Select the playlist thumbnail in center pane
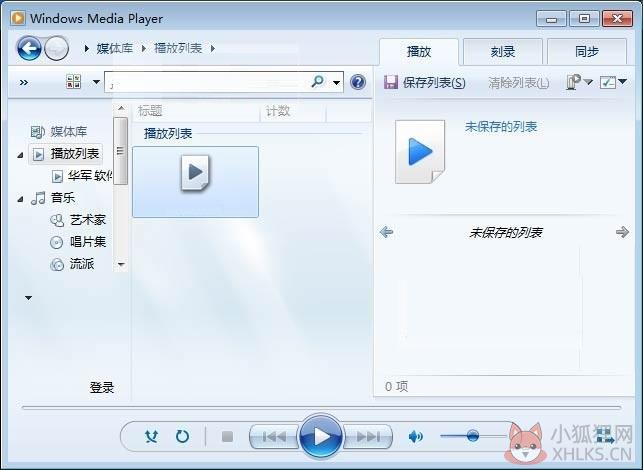Viewport: 643px width, 470px height. point(196,182)
